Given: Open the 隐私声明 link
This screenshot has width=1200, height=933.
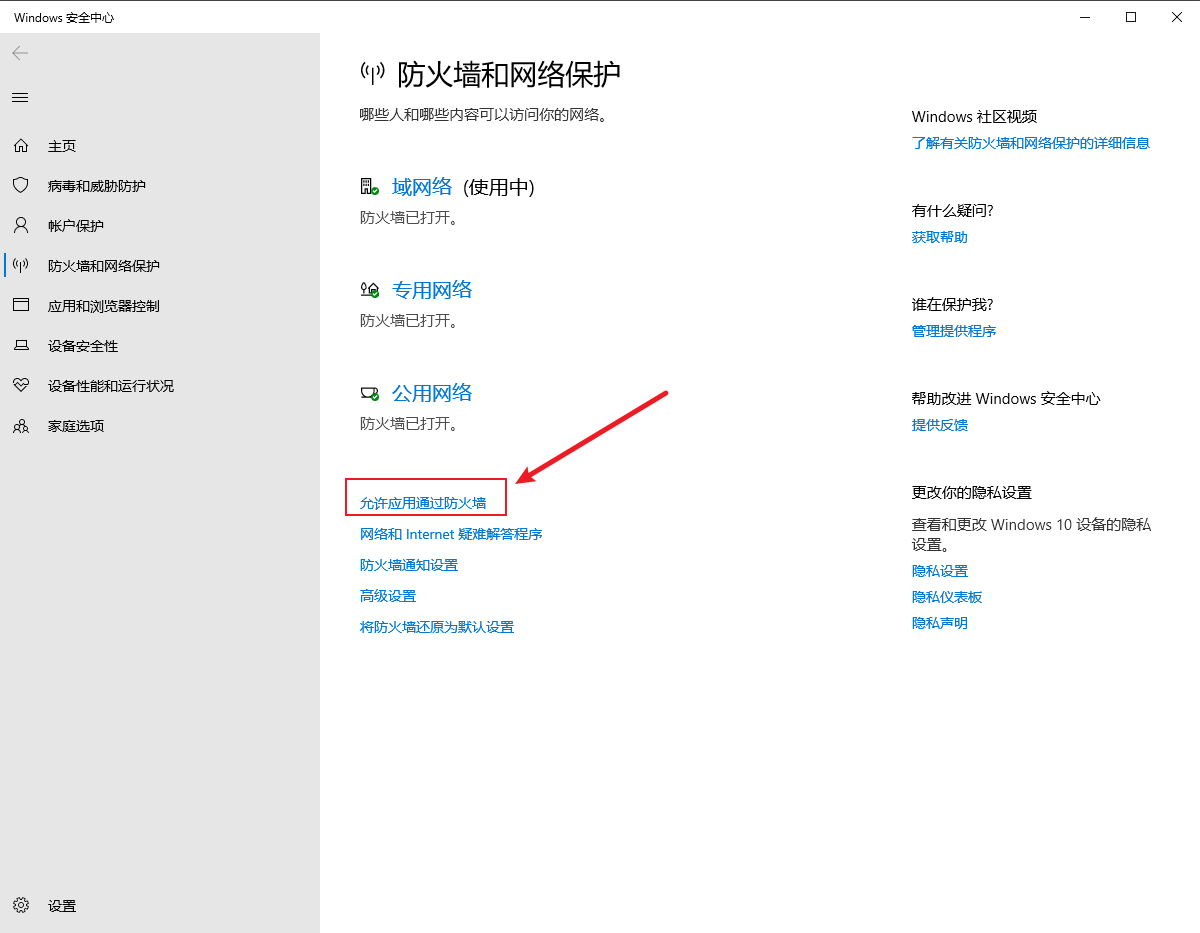Looking at the screenshot, I should [940, 623].
